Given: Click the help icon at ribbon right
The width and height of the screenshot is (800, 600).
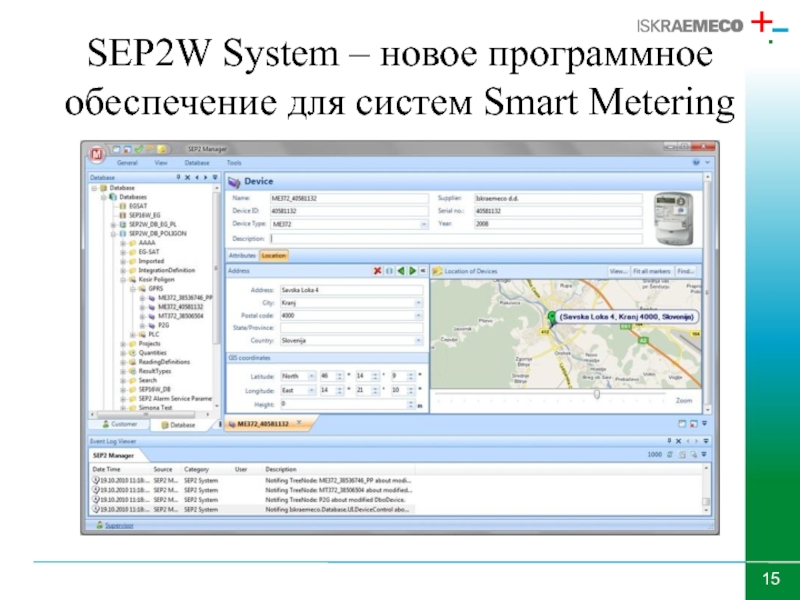Looking at the screenshot, I should (x=696, y=163).
